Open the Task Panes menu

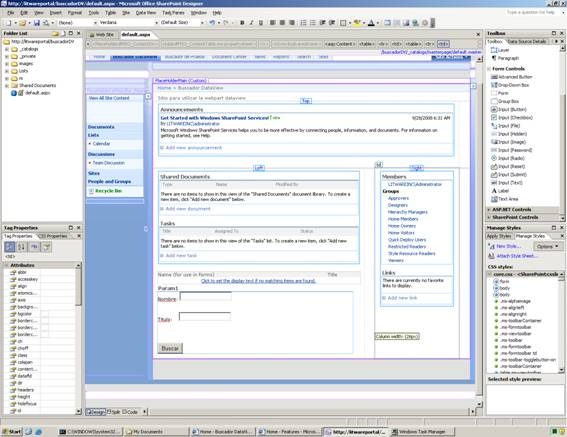pyautogui.click(x=173, y=13)
